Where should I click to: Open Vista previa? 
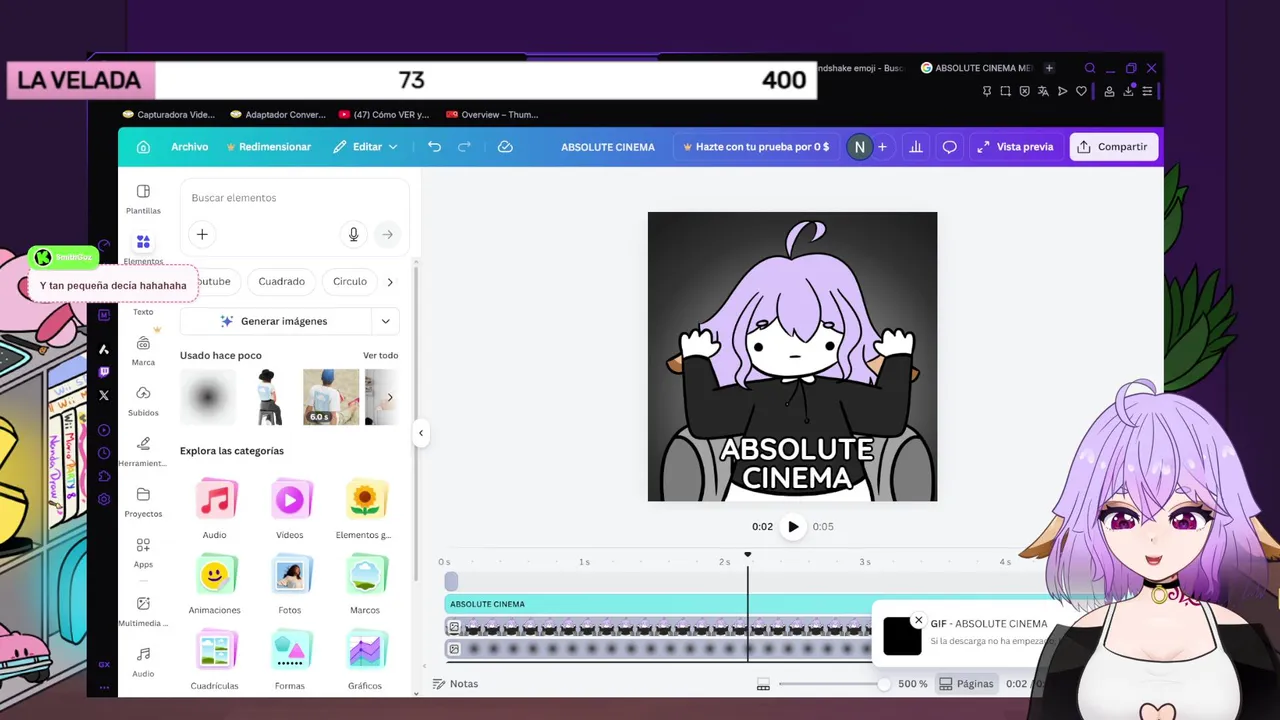[1015, 147]
